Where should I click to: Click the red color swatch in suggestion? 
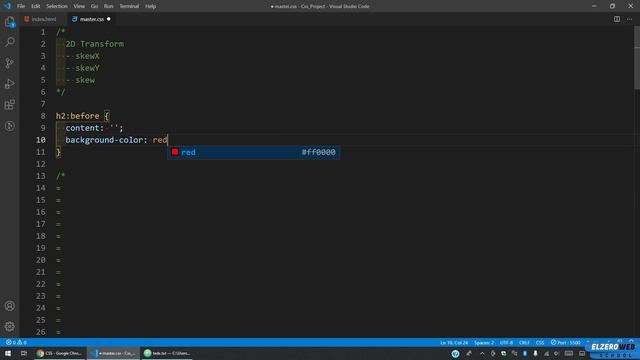[175, 152]
